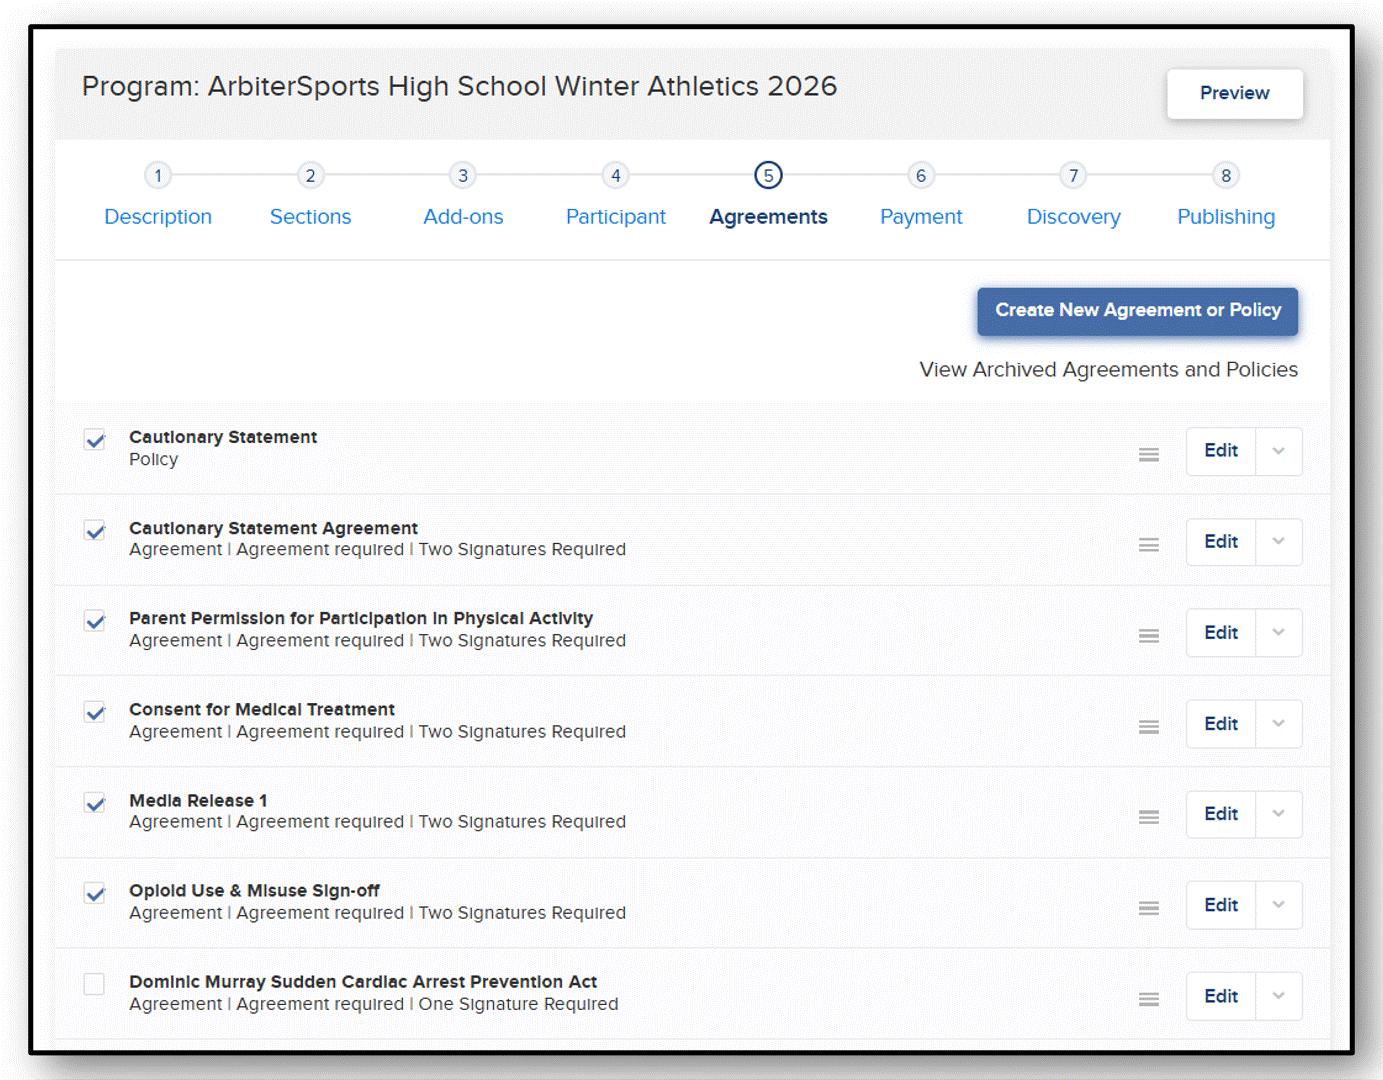Screen dimensions: 1383x1080
Task: Open View Archived Agreements and Policies
Action: tap(1109, 370)
